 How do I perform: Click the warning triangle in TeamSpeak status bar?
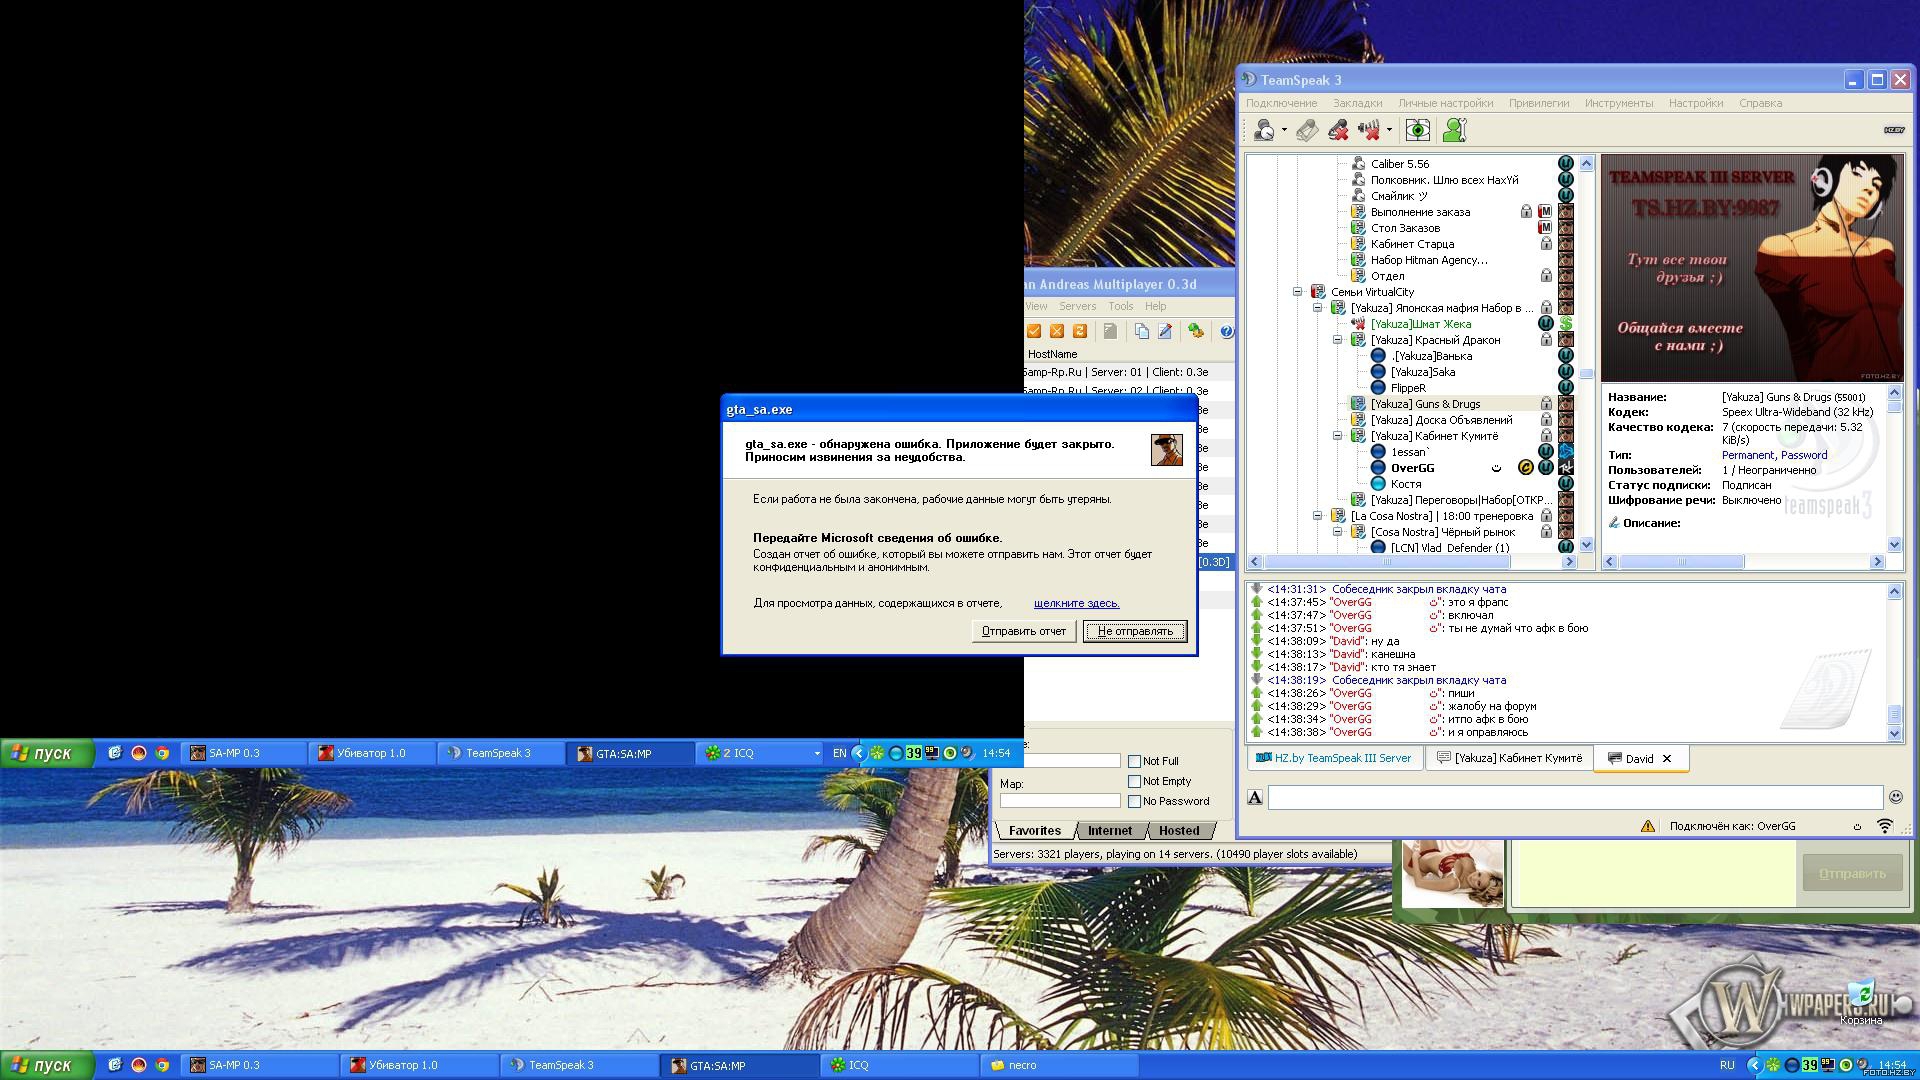(1647, 826)
